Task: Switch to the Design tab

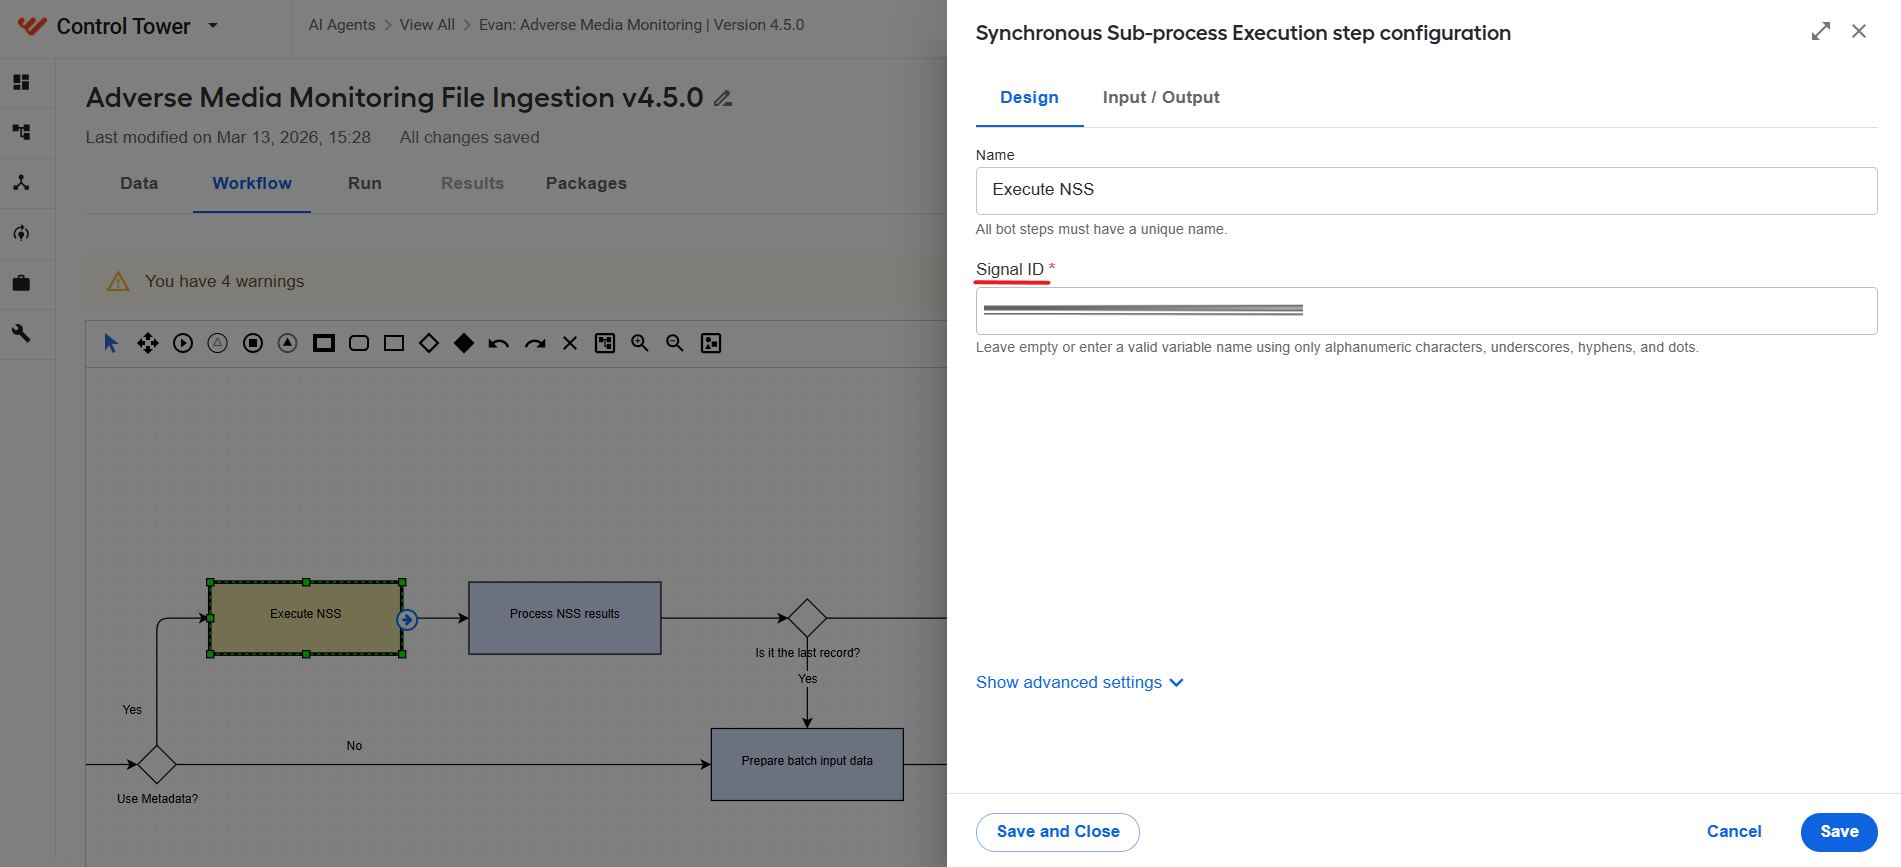Action: pyautogui.click(x=1029, y=97)
